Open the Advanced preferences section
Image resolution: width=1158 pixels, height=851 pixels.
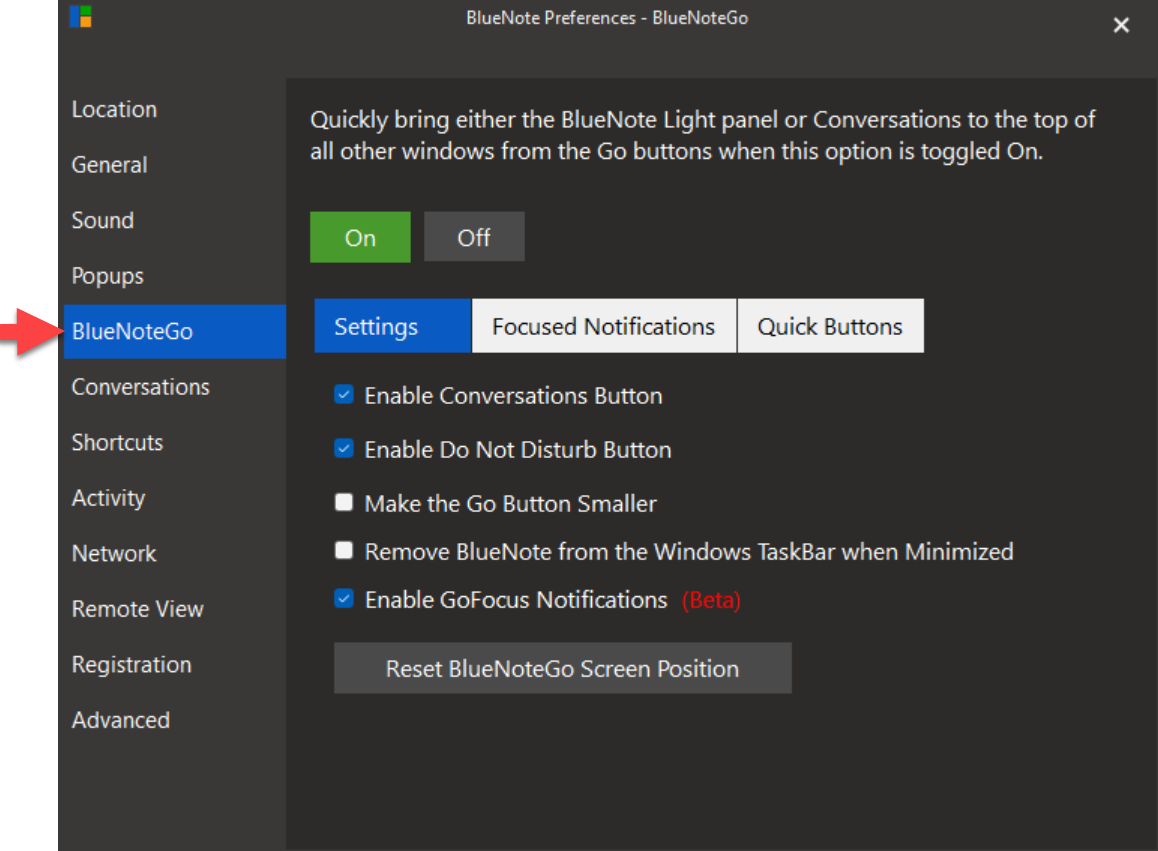click(121, 720)
